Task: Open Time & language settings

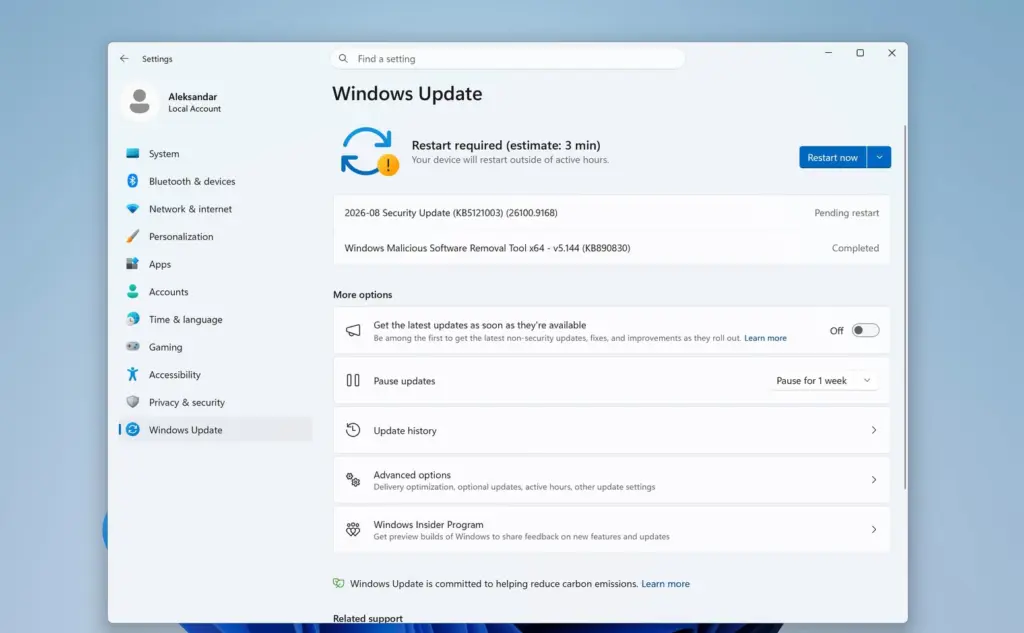Action: 216,319
